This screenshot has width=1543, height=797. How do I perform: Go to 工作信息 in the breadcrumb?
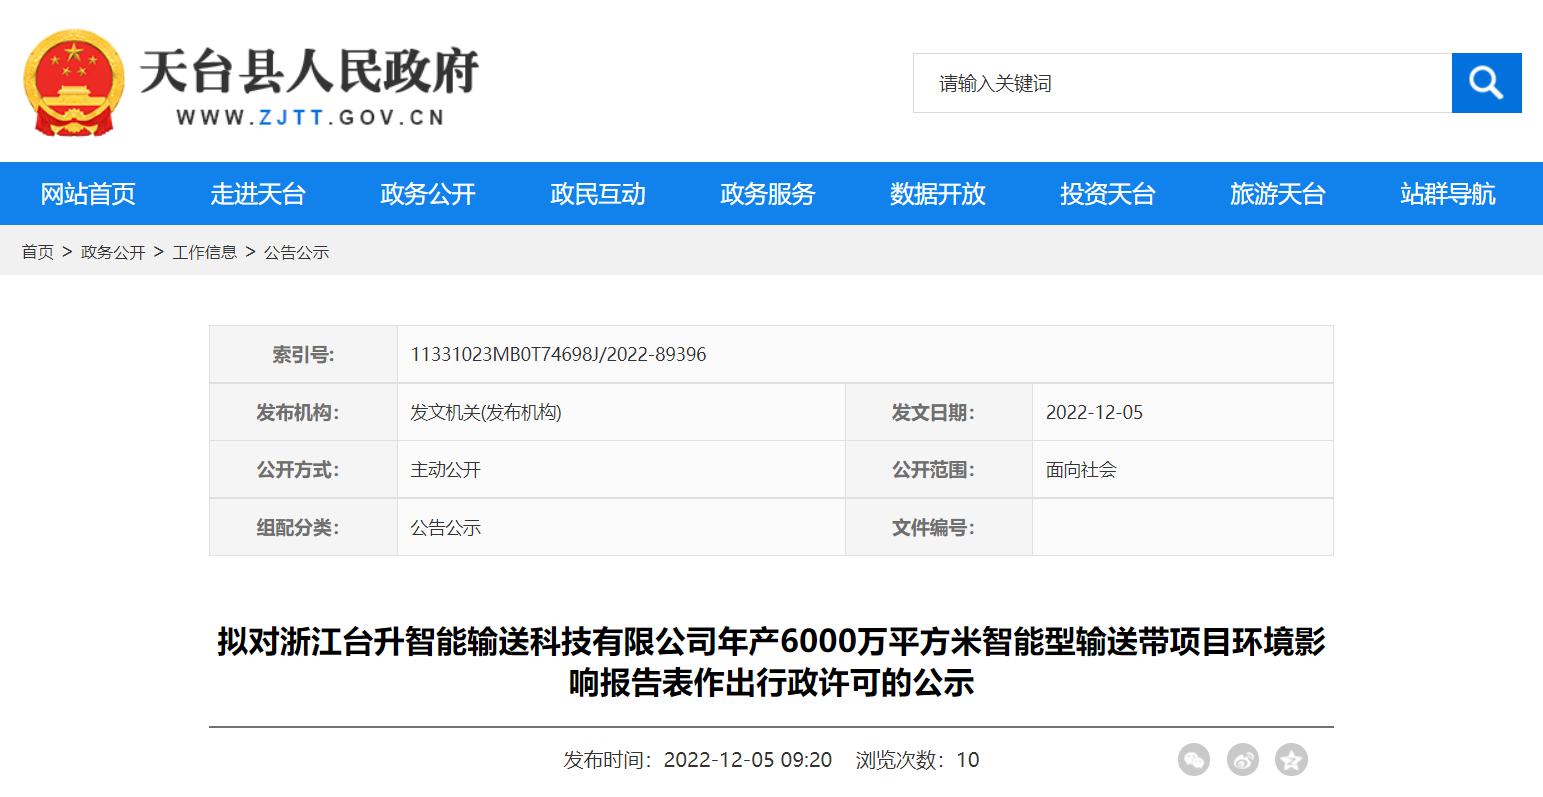click(x=205, y=252)
